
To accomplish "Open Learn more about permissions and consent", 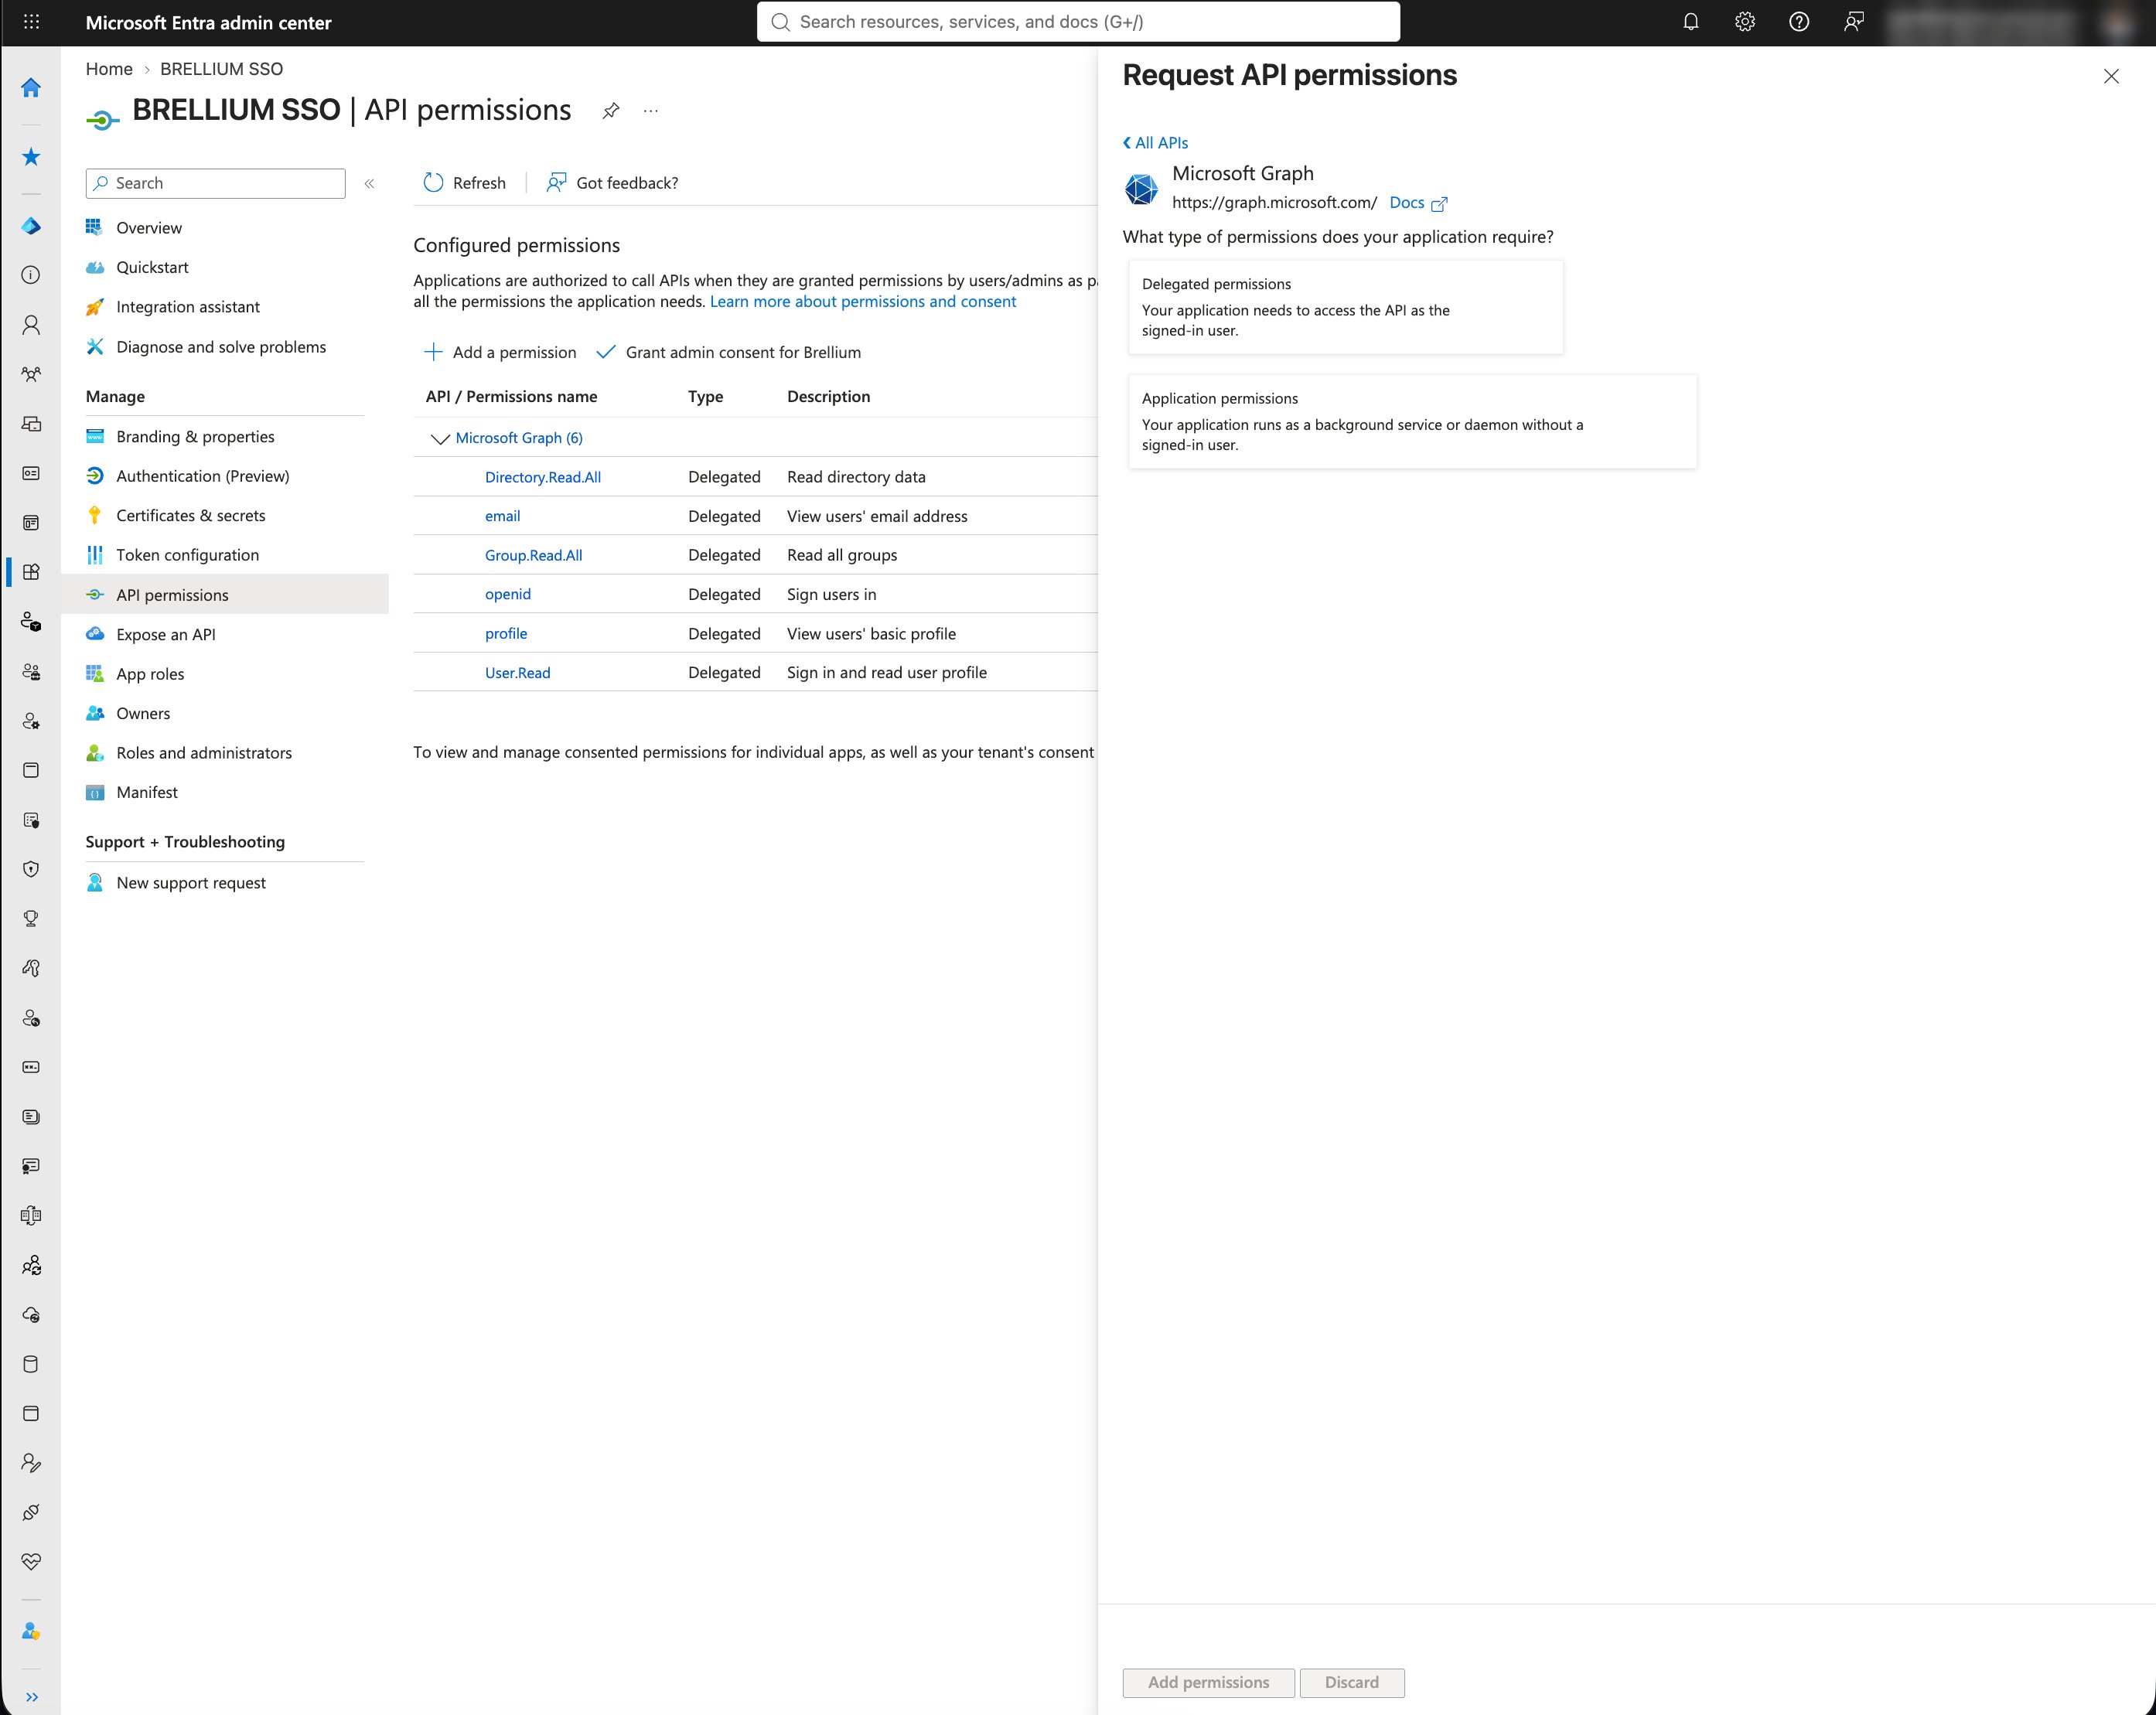I will (x=862, y=302).
